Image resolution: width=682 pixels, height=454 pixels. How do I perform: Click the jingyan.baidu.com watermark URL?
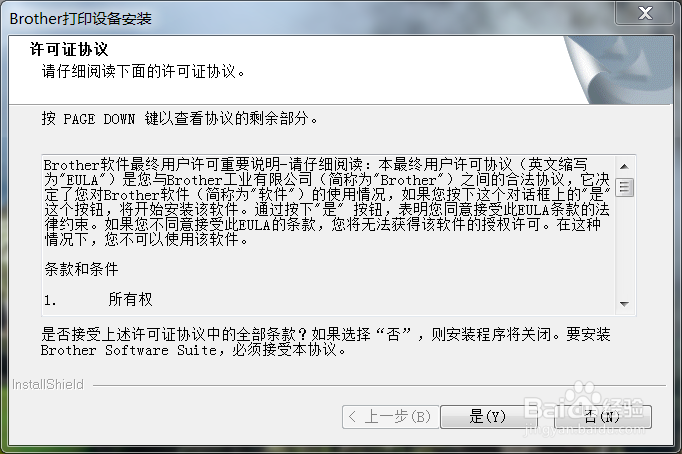585,430
